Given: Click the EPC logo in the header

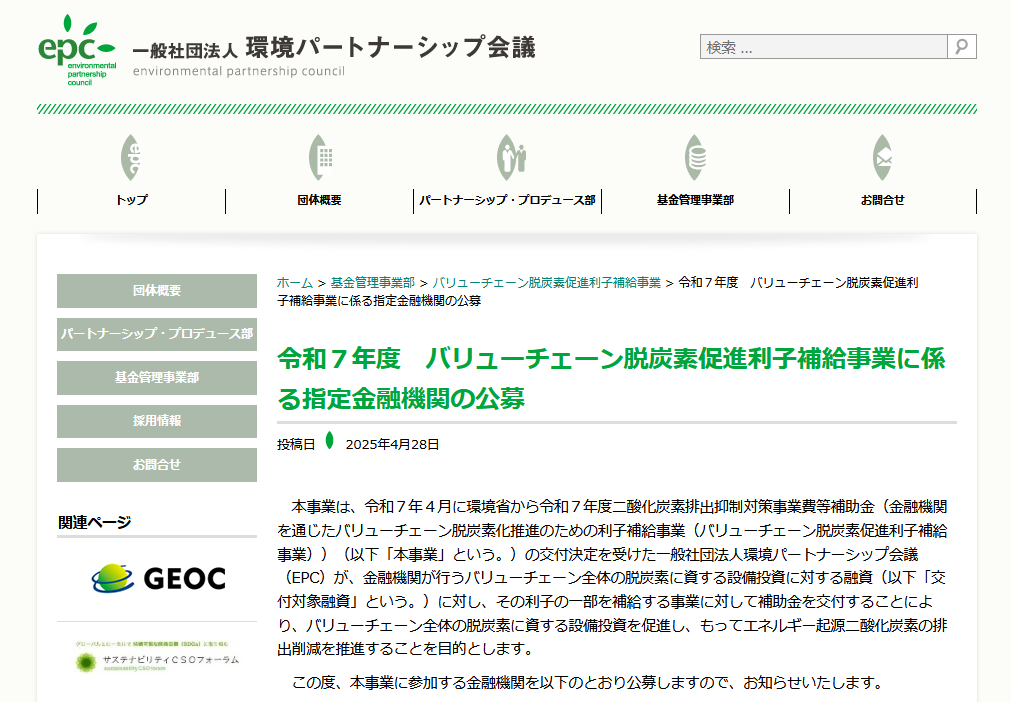Looking at the screenshot, I should point(77,51).
